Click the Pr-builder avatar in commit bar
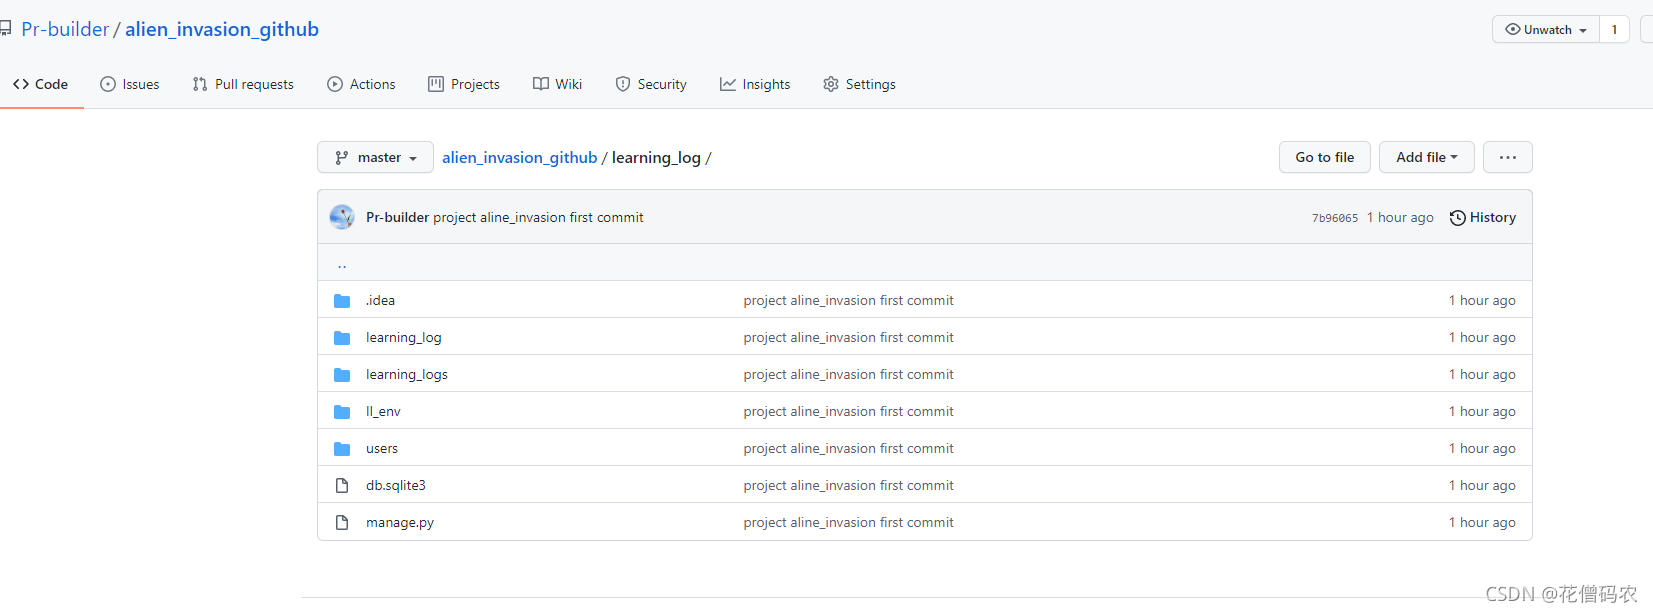1653x612 pixels. (x=342, y=217)
